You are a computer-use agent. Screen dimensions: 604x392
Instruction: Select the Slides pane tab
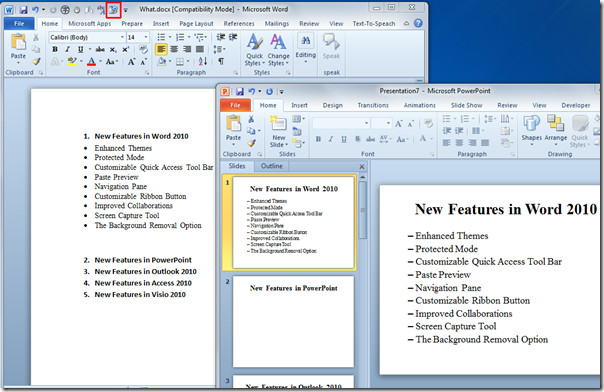pos(237,166)
